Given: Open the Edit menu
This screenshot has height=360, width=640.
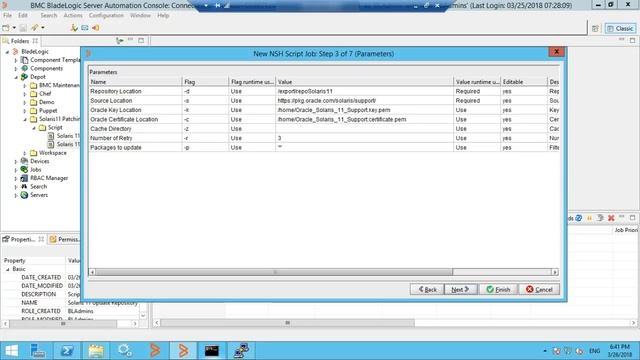Looking at the screenshot, I should pos(23,16).
